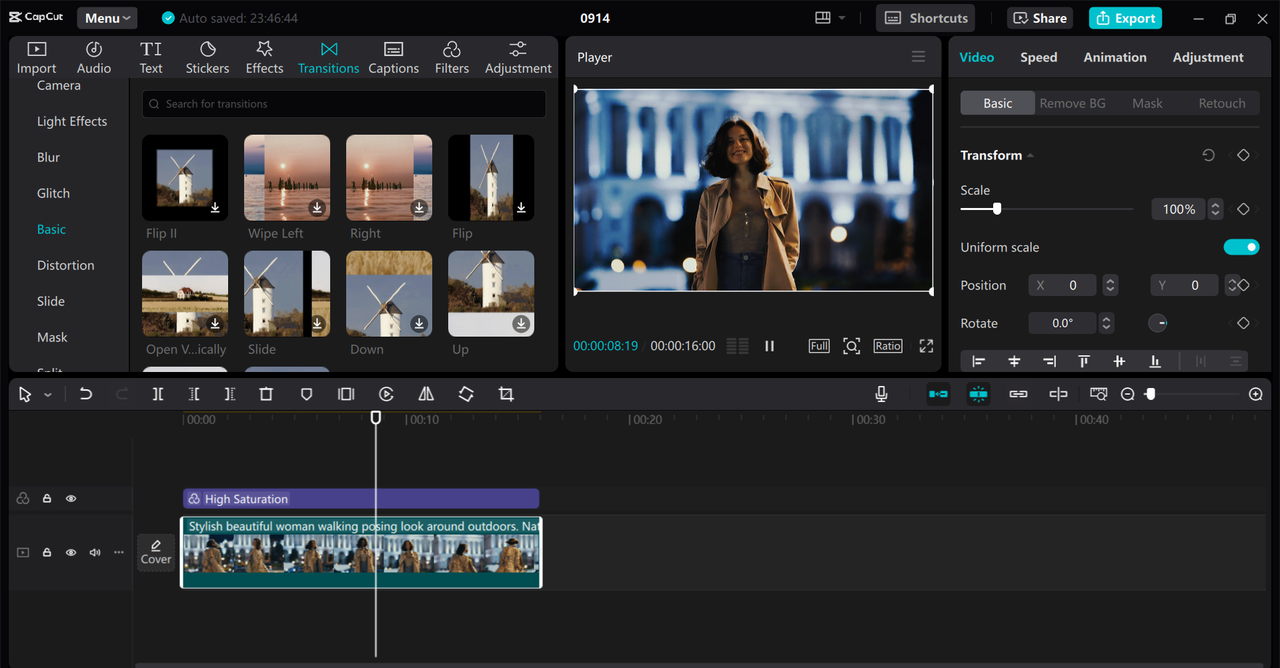Image resolution: width=1280 pixels, height=668 pixels.
Task: Choose the Glitch transition category
Action: (53, 193)
